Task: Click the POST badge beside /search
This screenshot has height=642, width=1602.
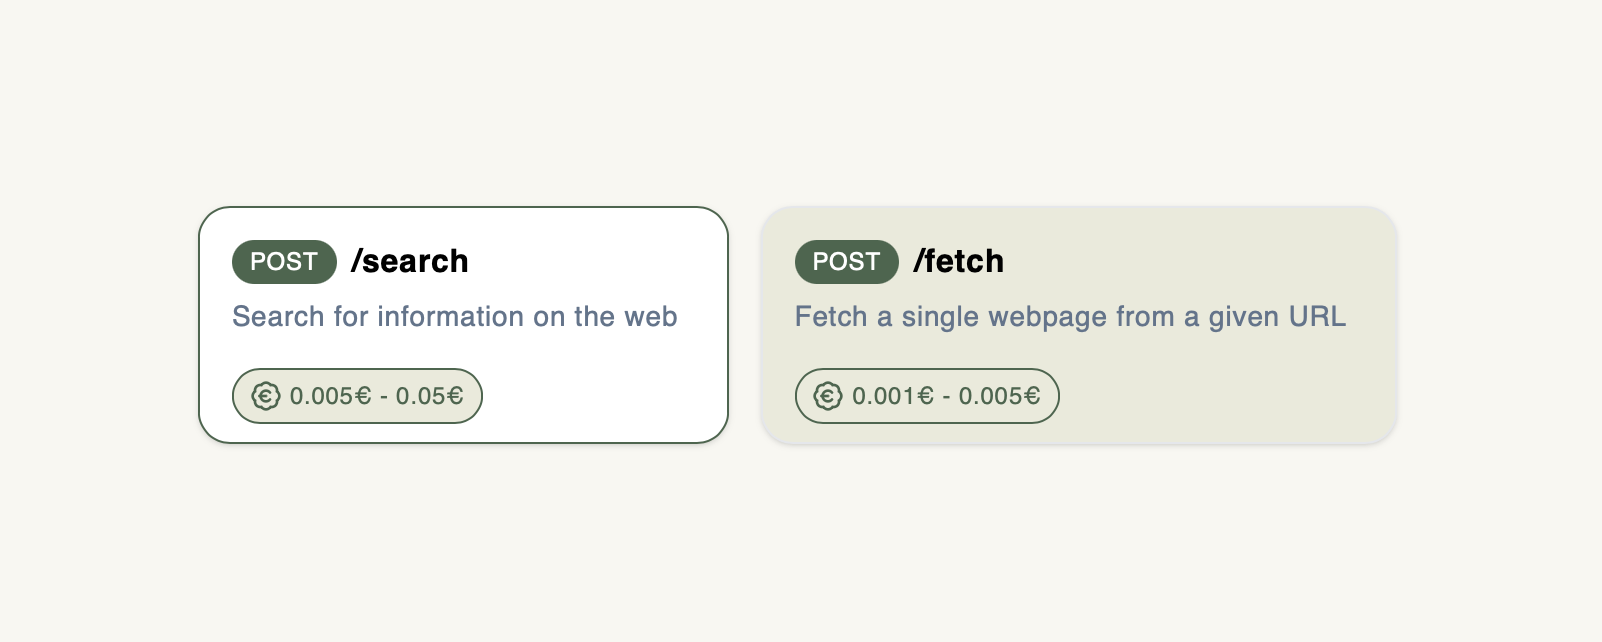Action: tap(284, 262)
